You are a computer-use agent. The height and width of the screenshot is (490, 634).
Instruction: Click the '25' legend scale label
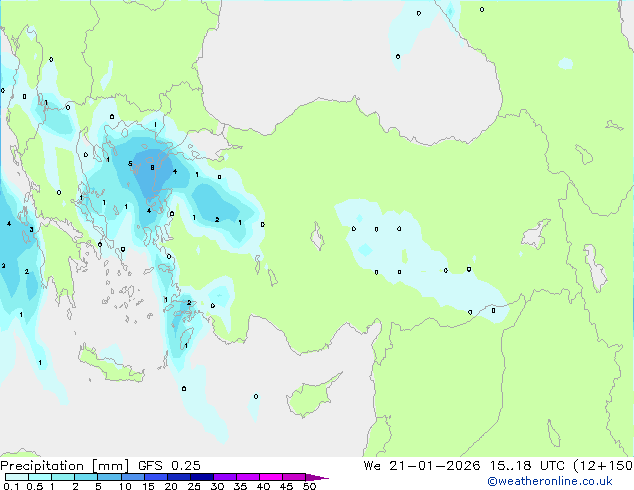point(194,486)
